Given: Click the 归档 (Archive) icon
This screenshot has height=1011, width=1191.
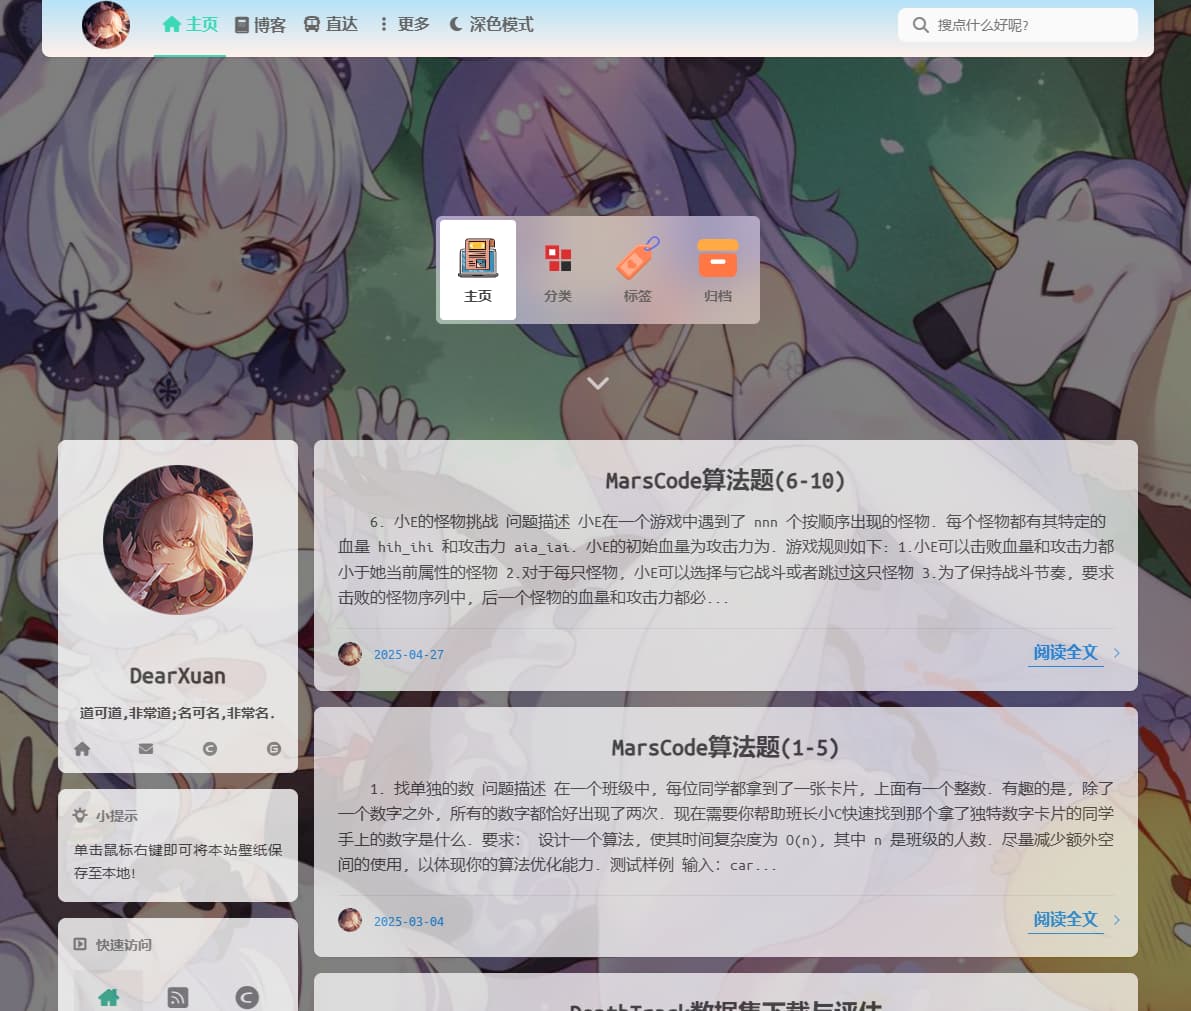Looking at the screenshot, I should click(717, 259).
